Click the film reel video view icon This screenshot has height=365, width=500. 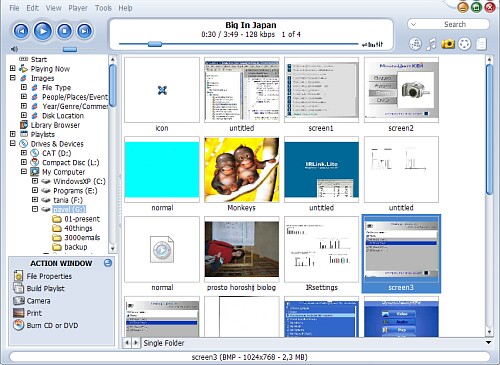[x=464, y=44]
